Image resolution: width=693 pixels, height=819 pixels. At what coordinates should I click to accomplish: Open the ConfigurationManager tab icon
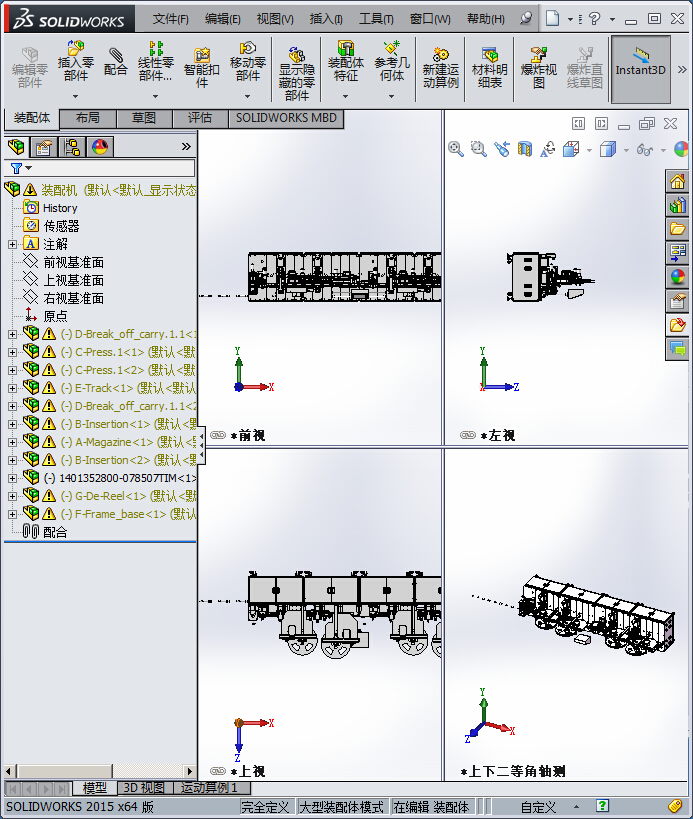tap(72, 147)
